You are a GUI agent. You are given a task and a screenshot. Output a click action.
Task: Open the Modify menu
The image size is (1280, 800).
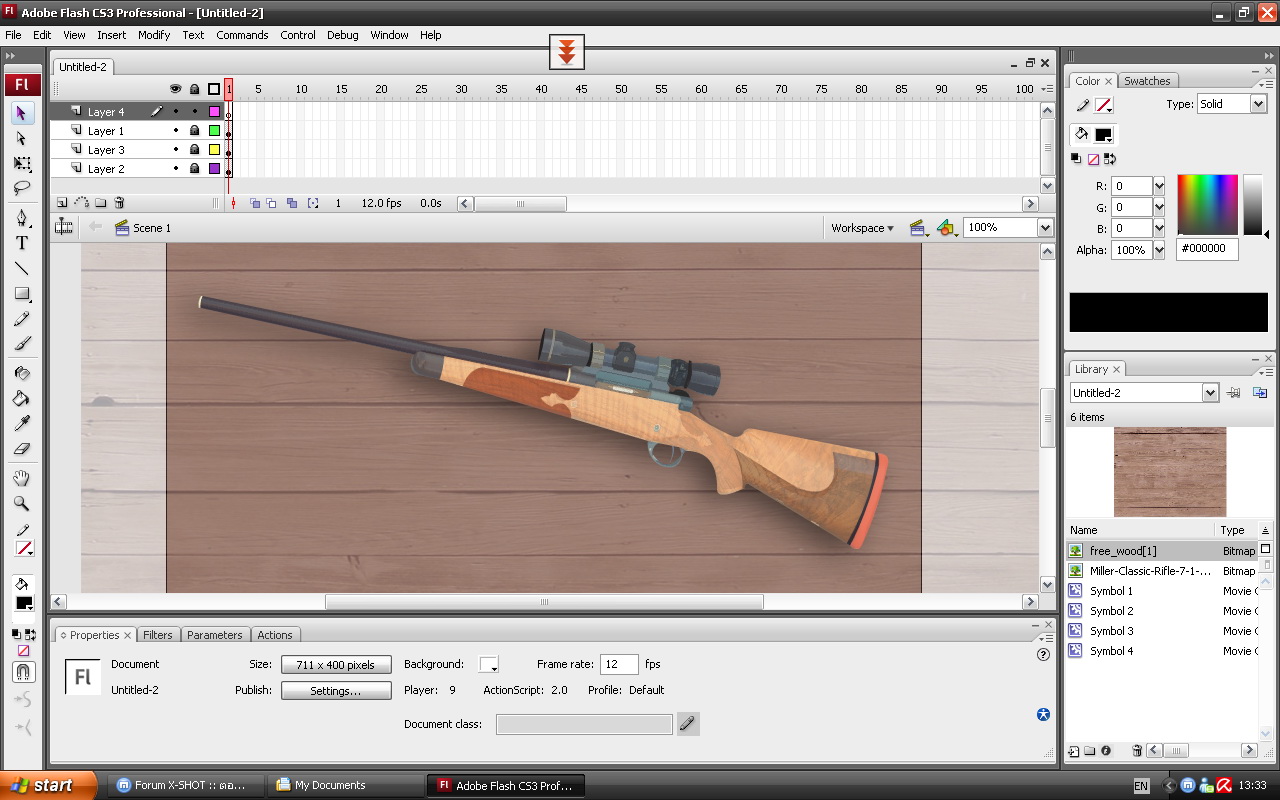pyautogui.click(x=154, y=35)
